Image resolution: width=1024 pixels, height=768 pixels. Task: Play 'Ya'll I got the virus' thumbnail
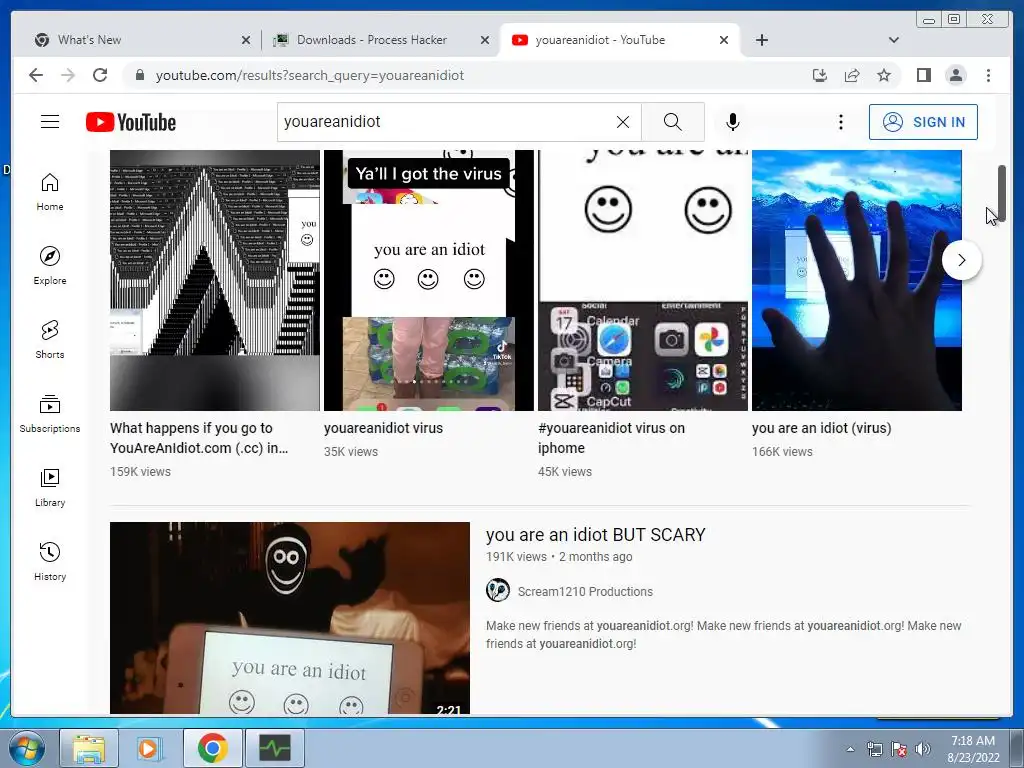pos(428,280)
